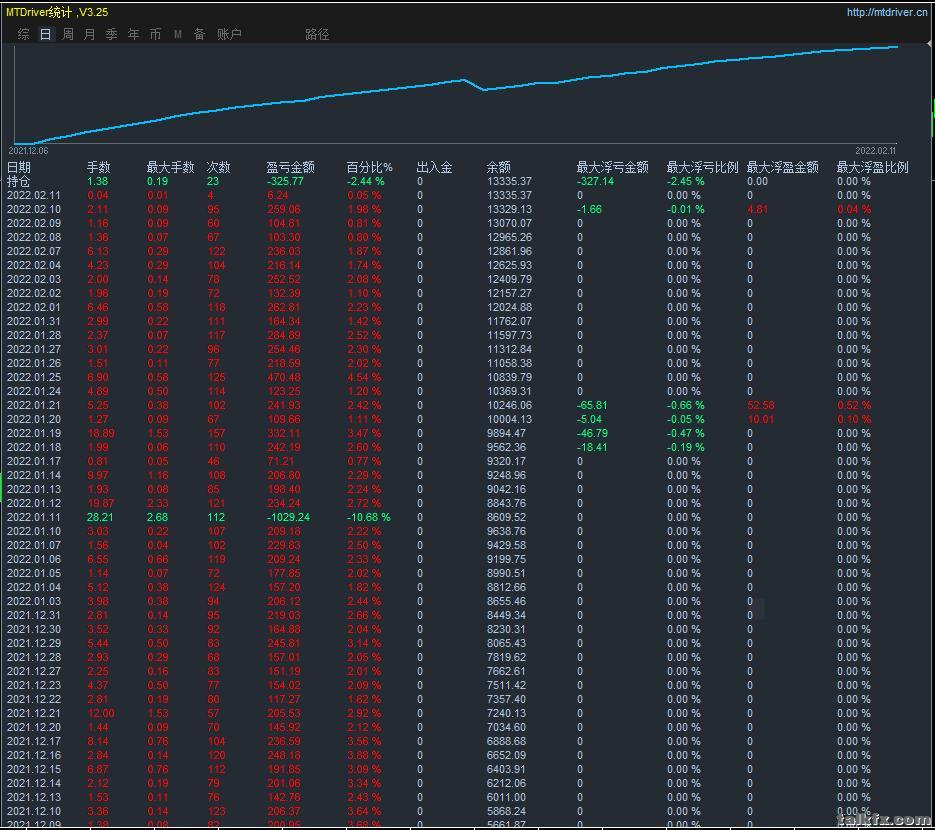Select the 最大浮盈金额 column header

click(x=782, y=168)
